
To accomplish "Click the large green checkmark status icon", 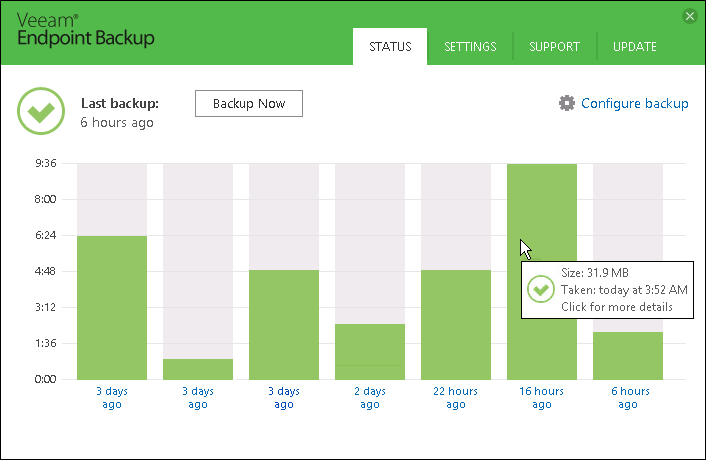I will coord(41,111).
